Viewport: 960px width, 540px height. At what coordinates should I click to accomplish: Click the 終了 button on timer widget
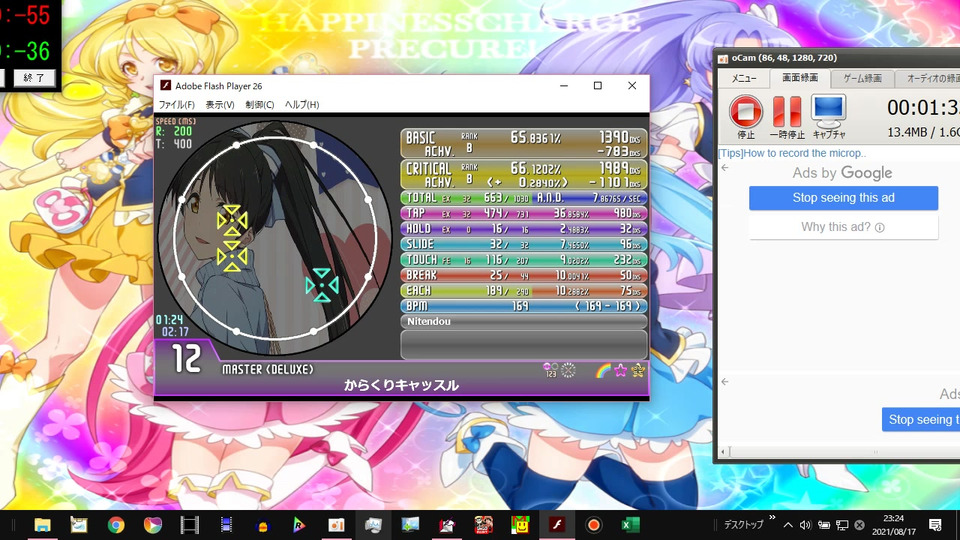pyautogui.click(x=34, y=78)
